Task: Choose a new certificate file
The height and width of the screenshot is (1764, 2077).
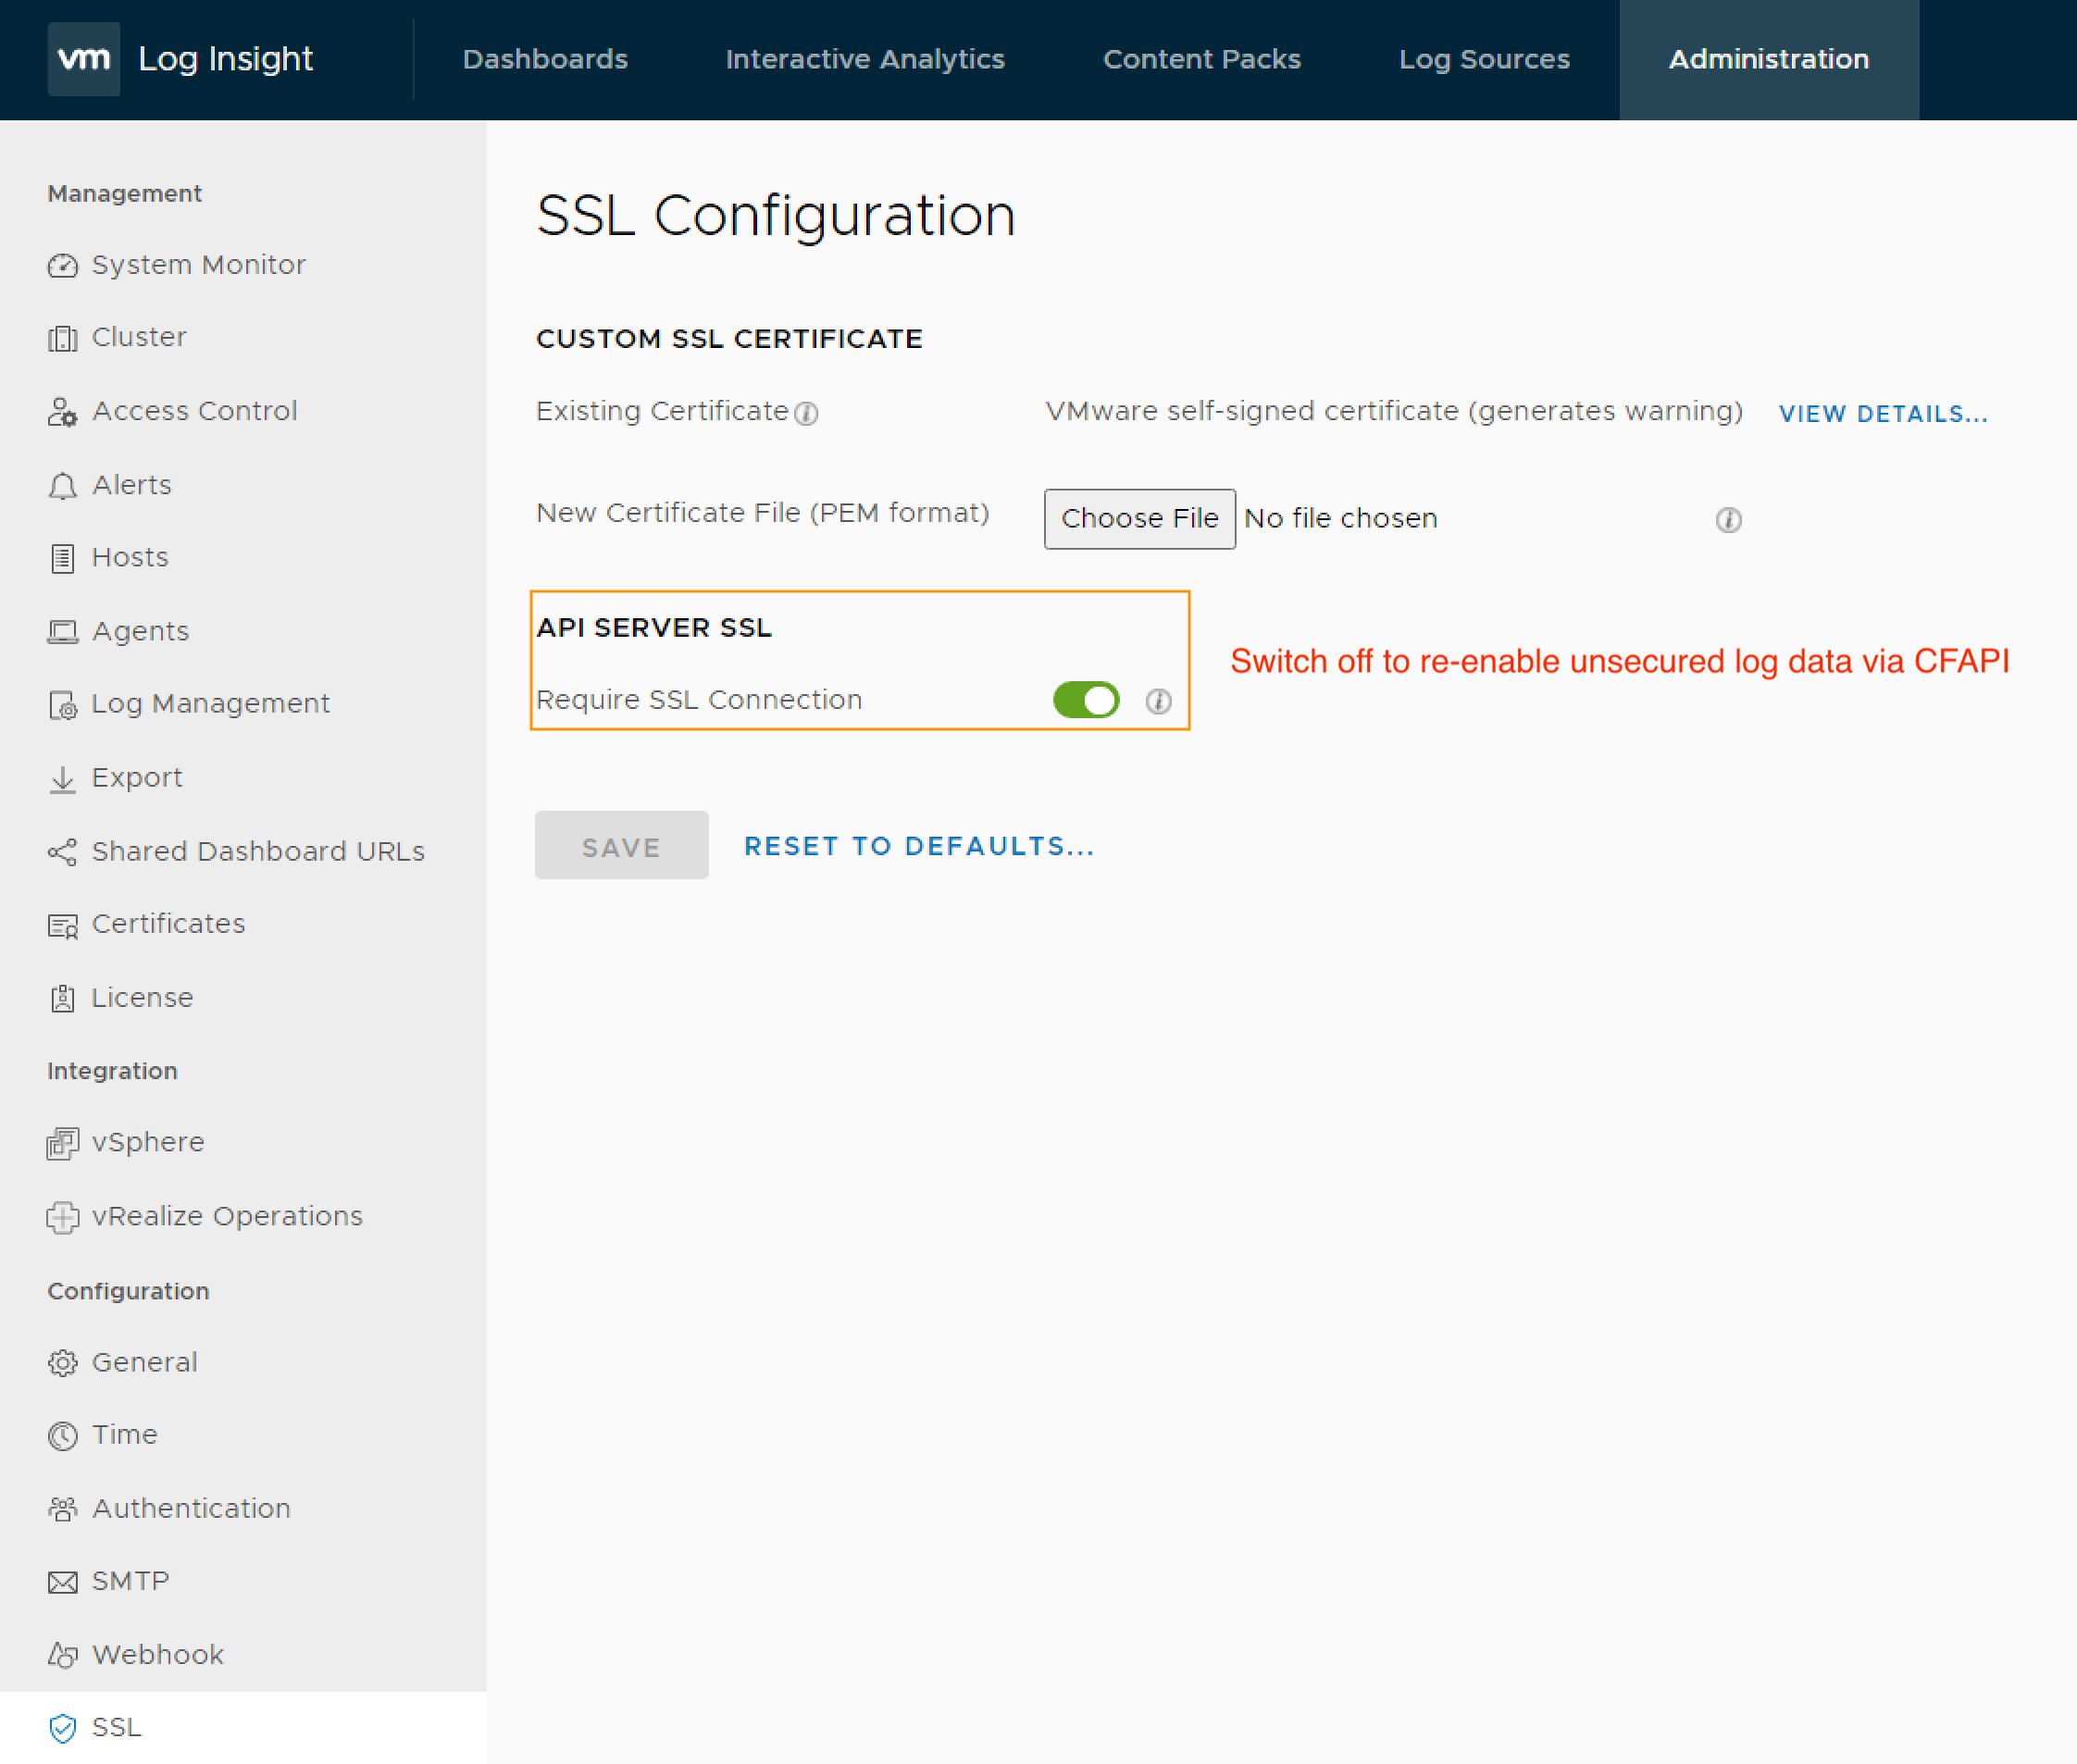Action: pyautogui.click(x=1139, y=518)
